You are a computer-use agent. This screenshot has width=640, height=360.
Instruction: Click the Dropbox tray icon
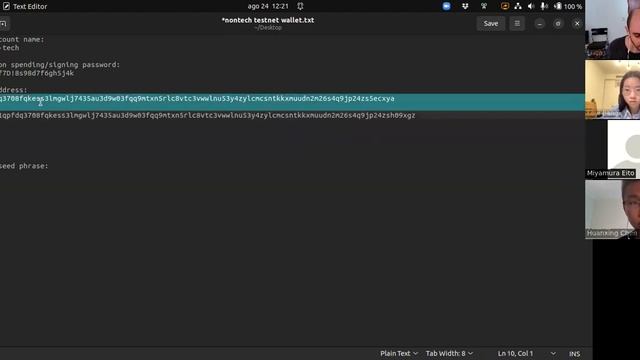(465, 6)
